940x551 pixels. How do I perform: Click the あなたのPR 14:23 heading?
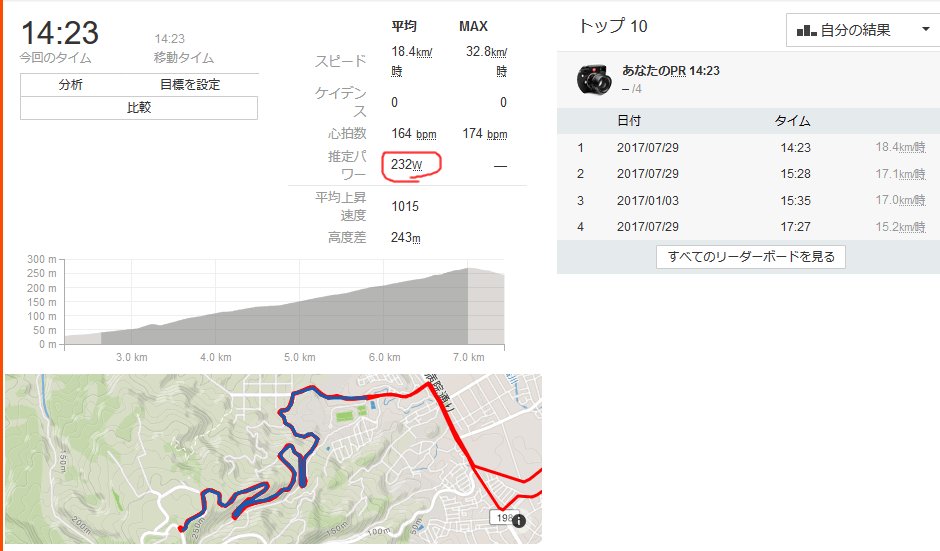(x=670, y=71)
